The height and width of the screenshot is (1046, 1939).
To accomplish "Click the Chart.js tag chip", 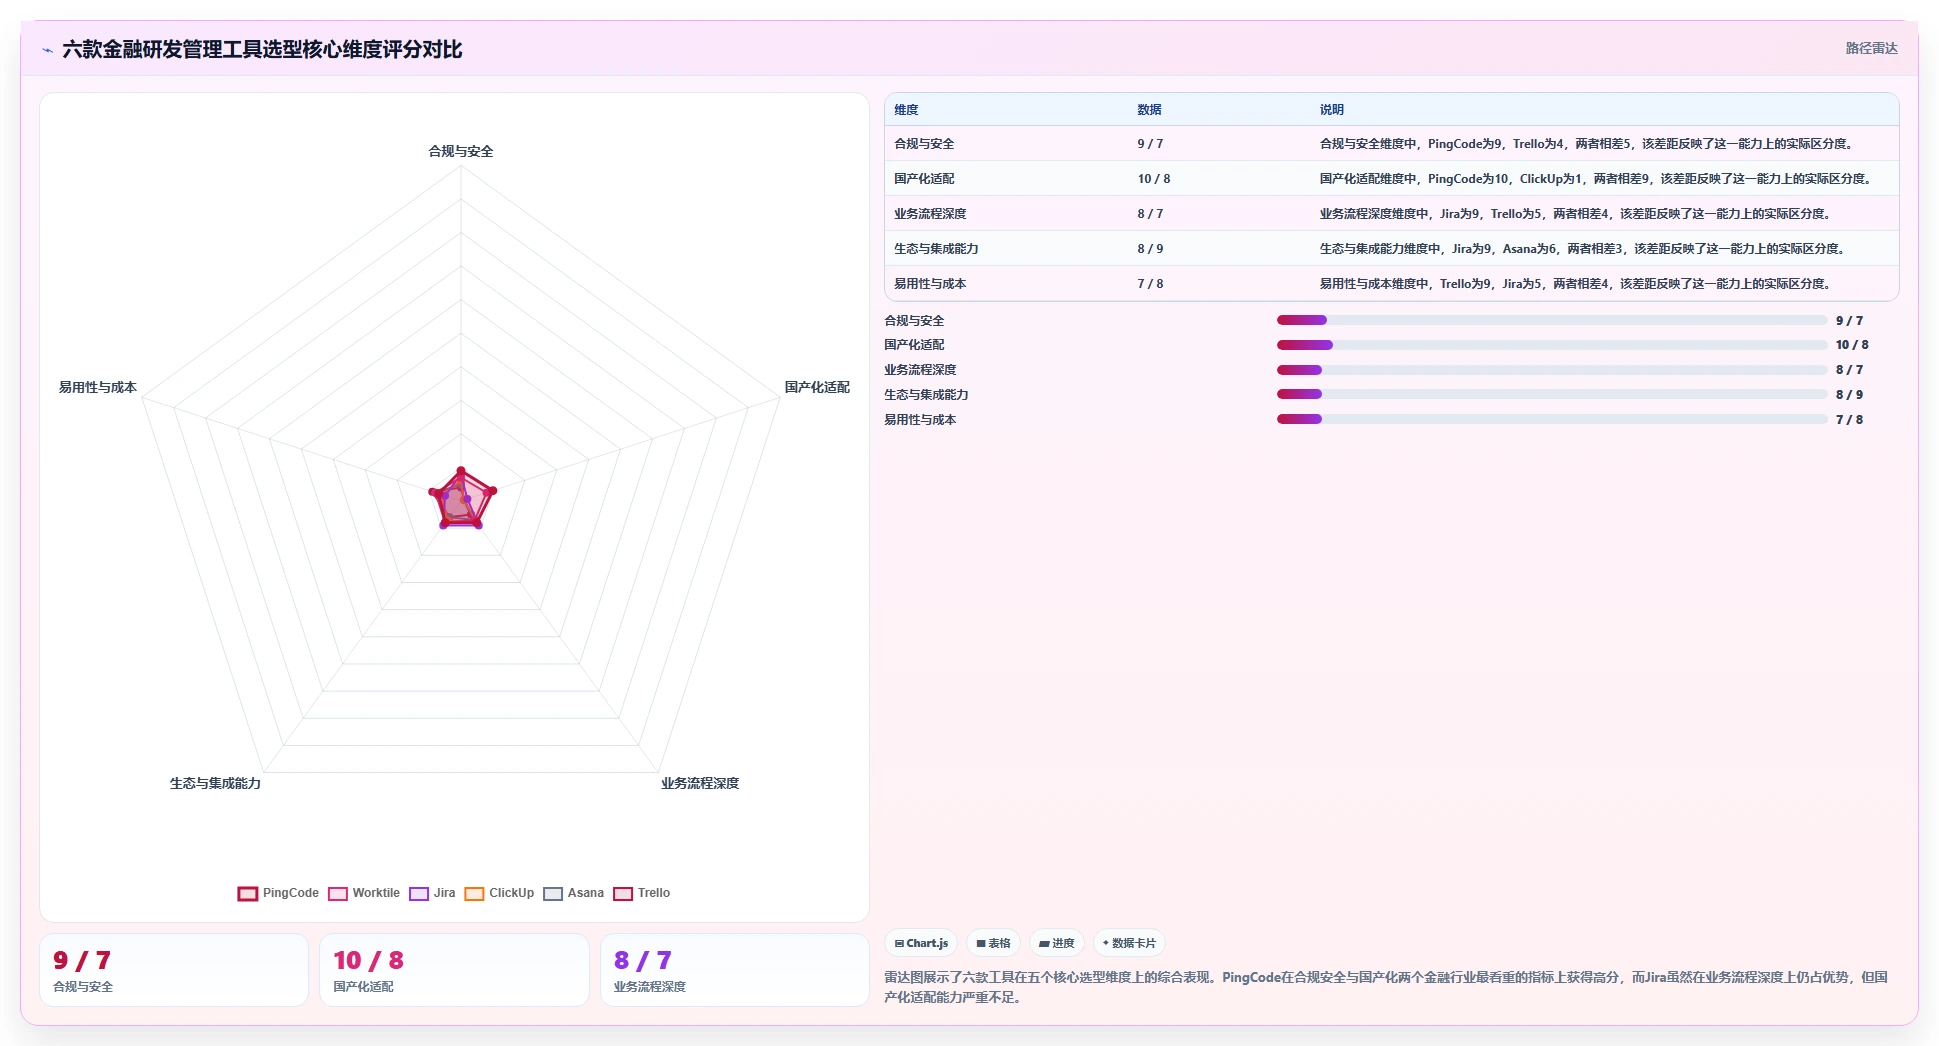I will tap(921, 943).
